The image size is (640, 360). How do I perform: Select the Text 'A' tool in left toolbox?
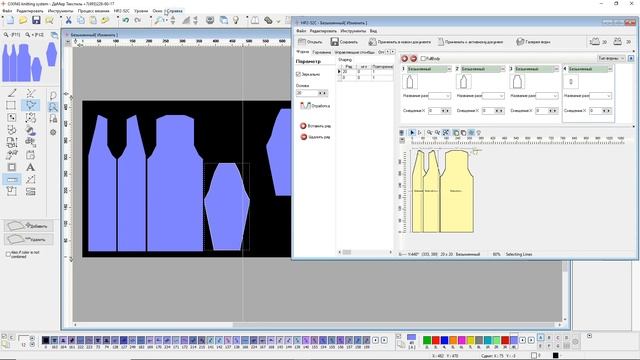pos(30,167)
